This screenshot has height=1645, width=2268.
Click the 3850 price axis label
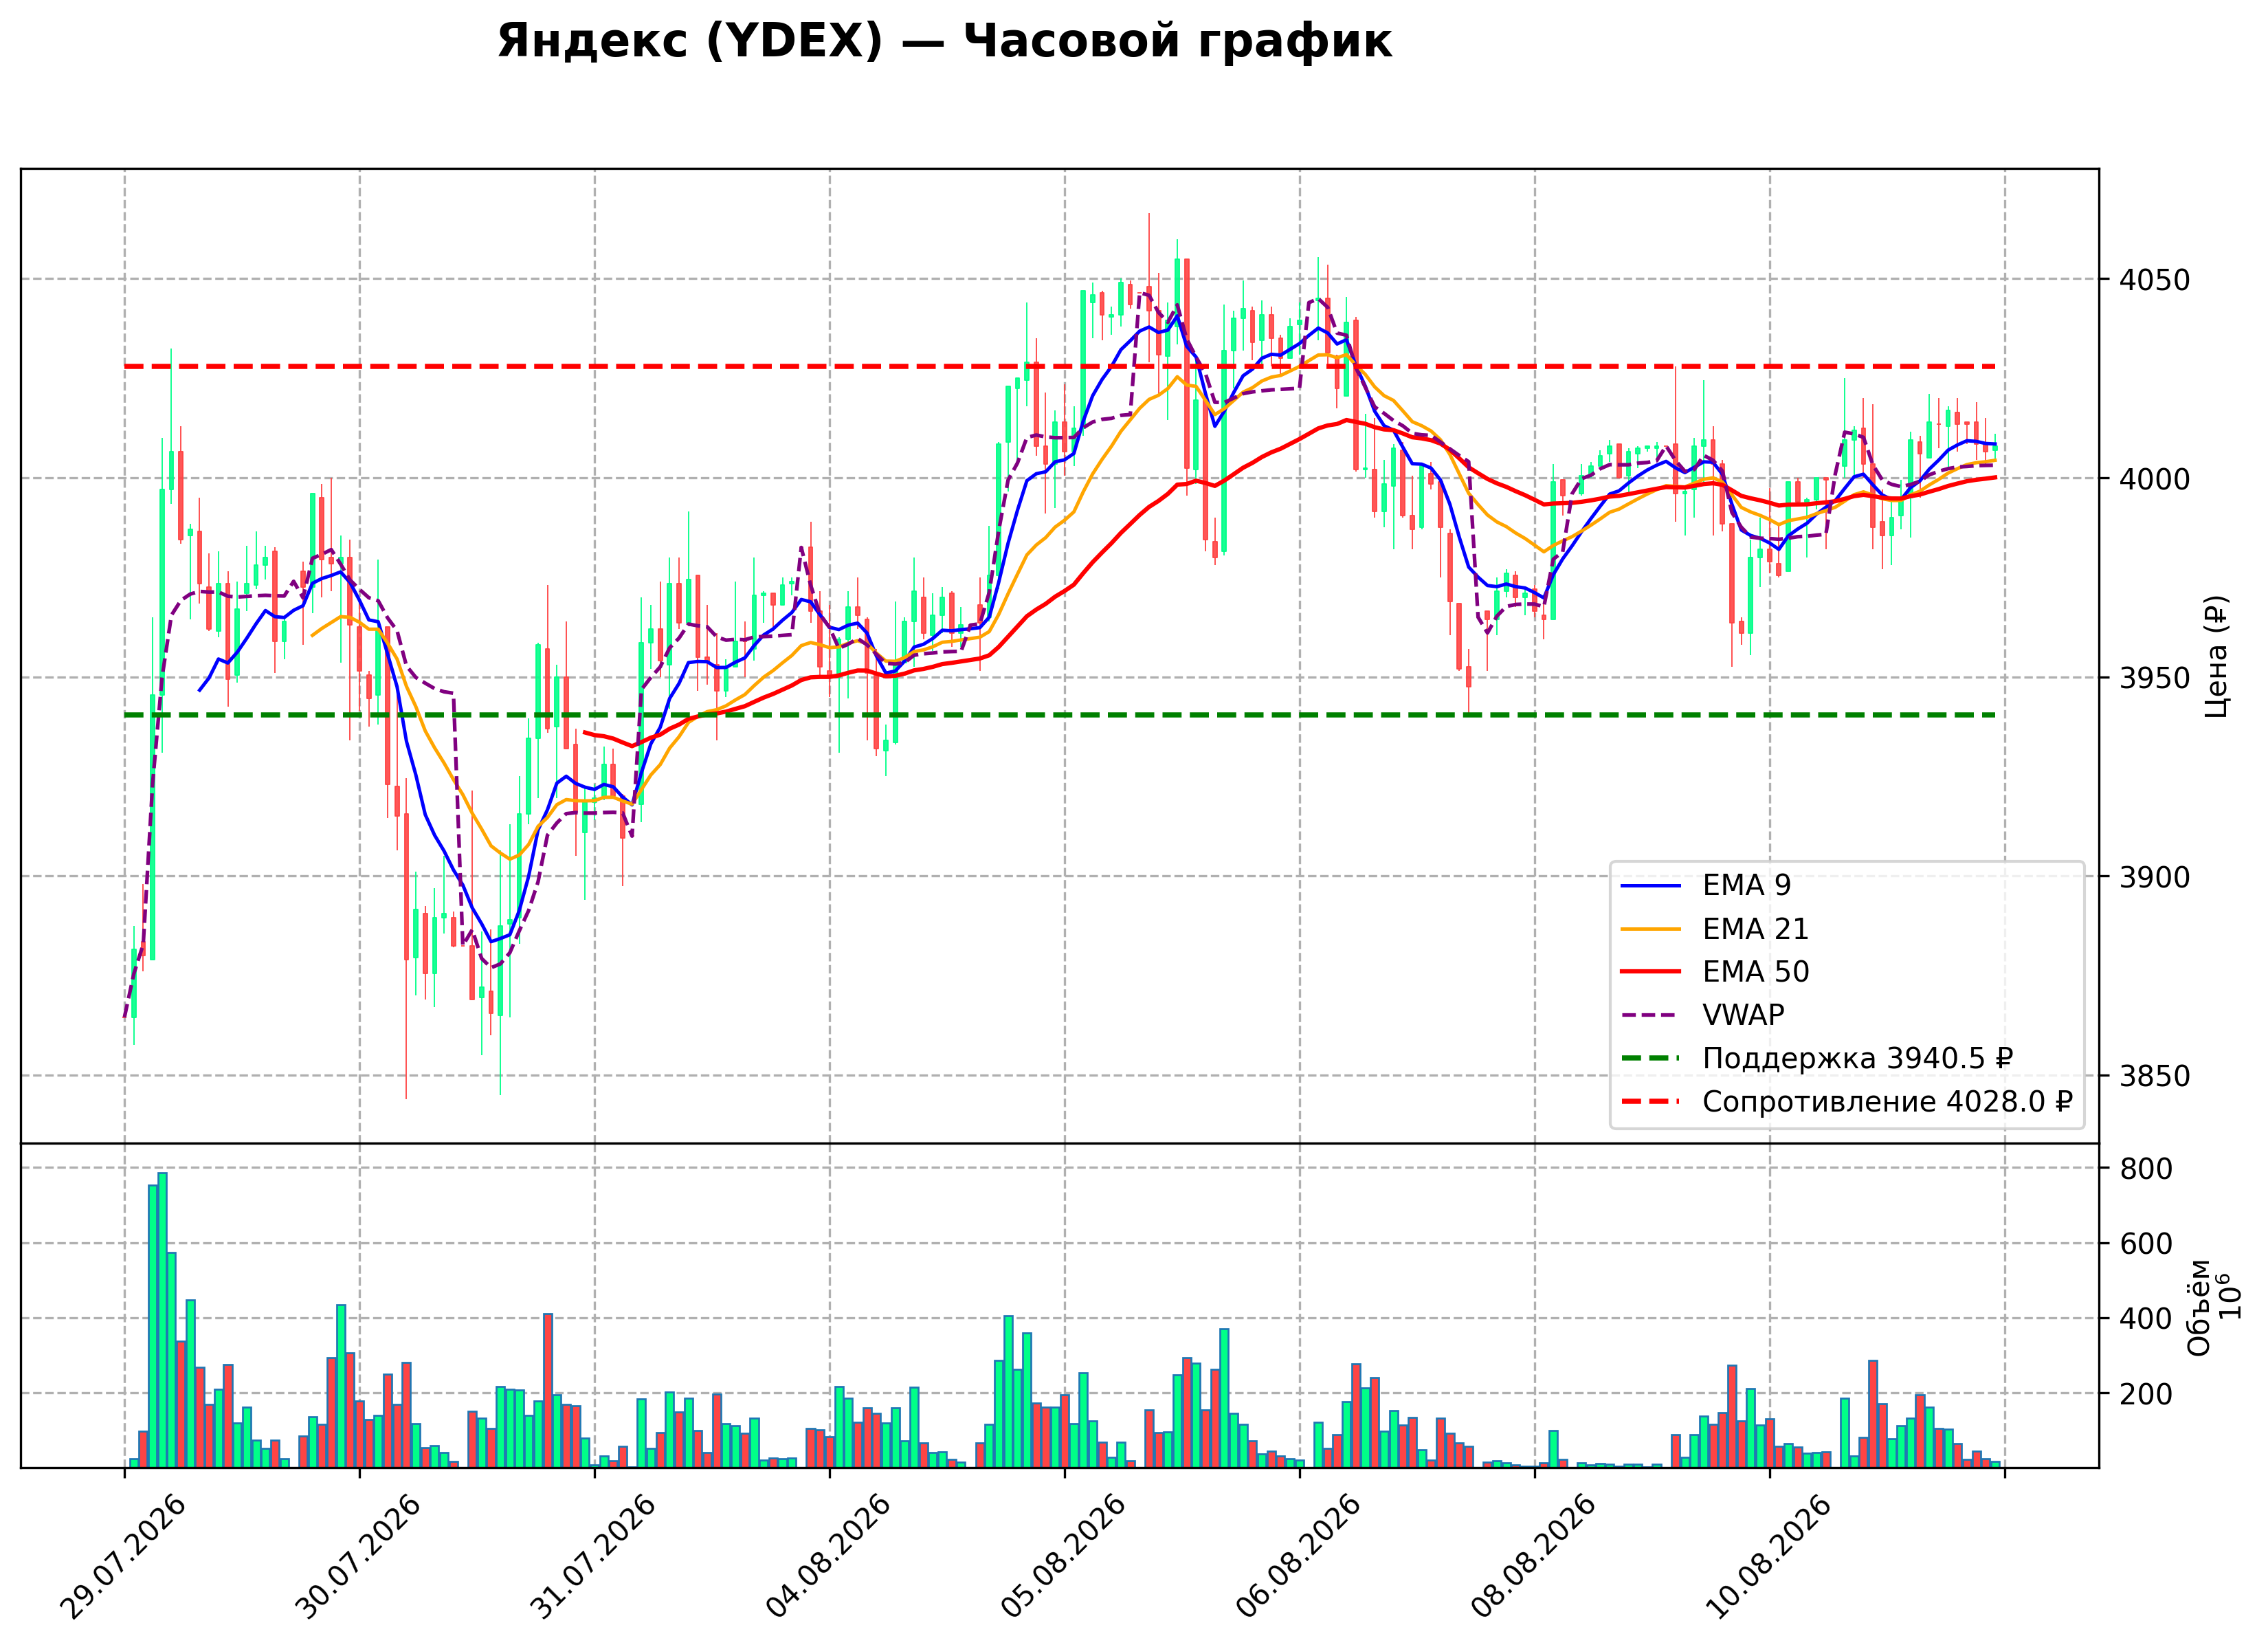tap(2154, 1076)
